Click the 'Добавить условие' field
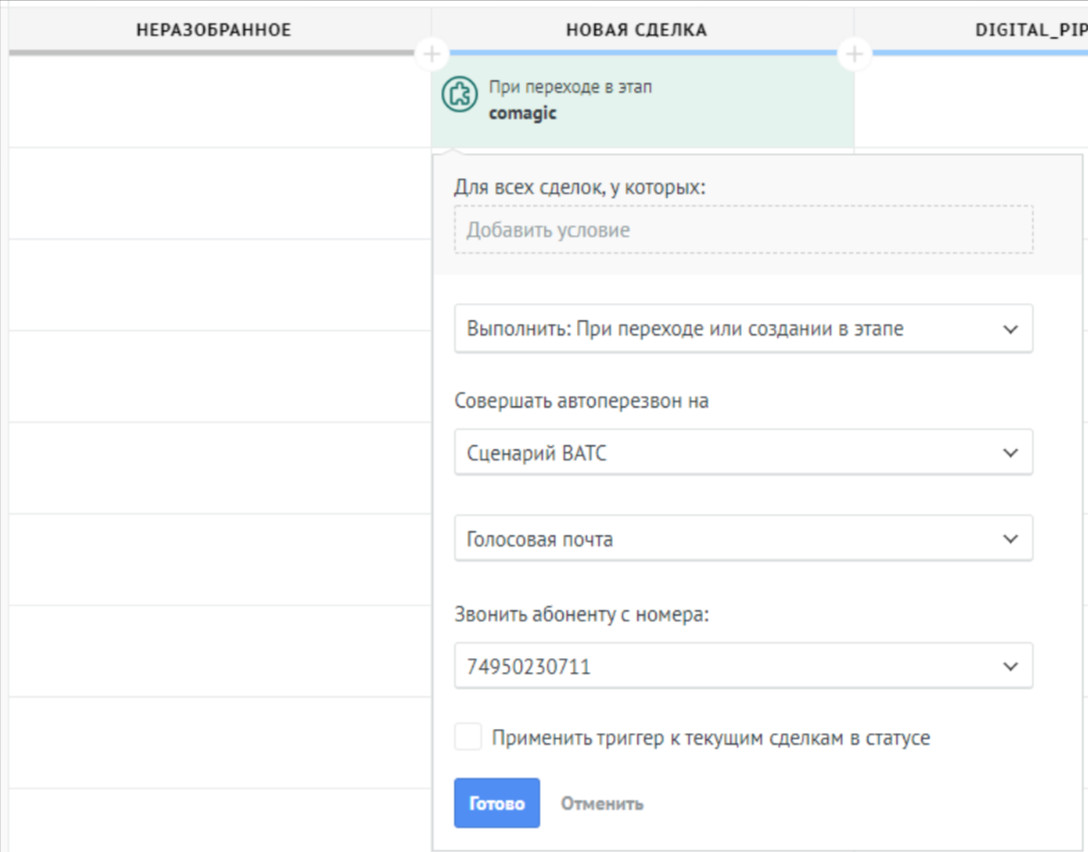 (743, 230)
